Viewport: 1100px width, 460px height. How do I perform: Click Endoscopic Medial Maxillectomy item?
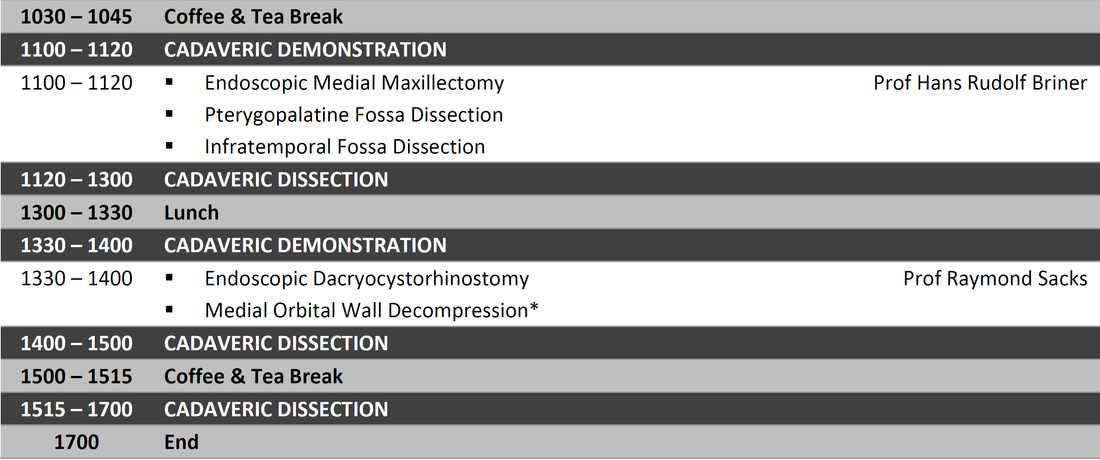(354, 83)
